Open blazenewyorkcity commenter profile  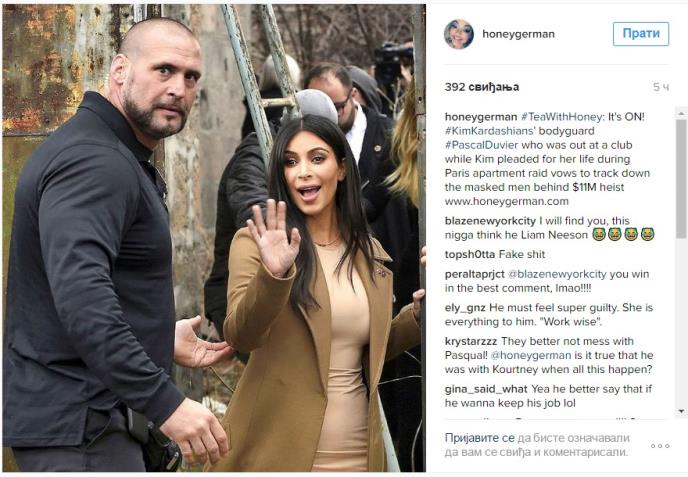coord(490,221)
